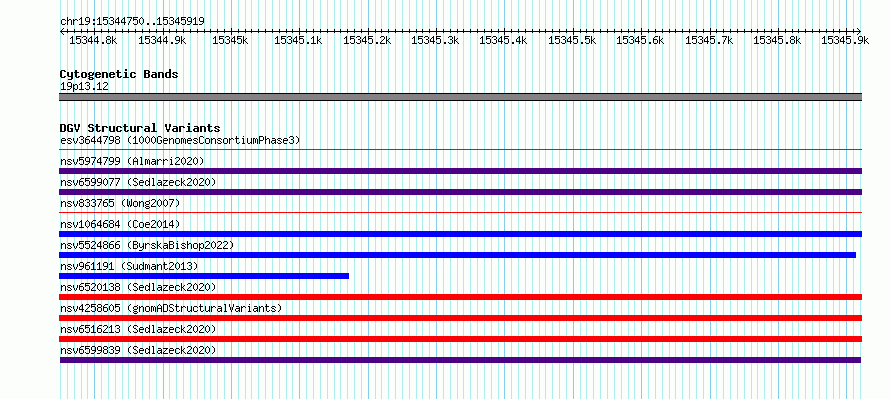Open nsv6516213 (Sedlazeck2020) variant label

[138, 329]
